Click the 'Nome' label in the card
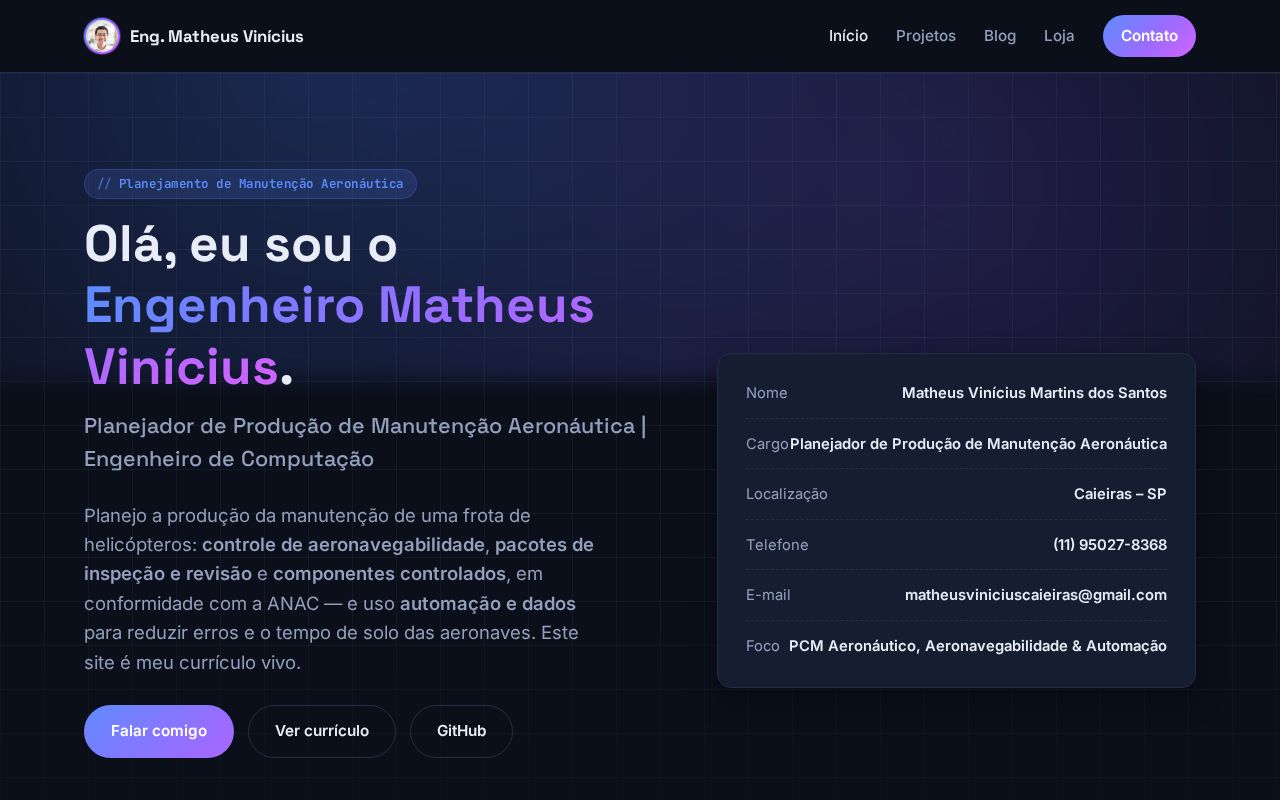The height and width of the screenshot is (800, 1280). pyautogui.click(x=767, y=393)
